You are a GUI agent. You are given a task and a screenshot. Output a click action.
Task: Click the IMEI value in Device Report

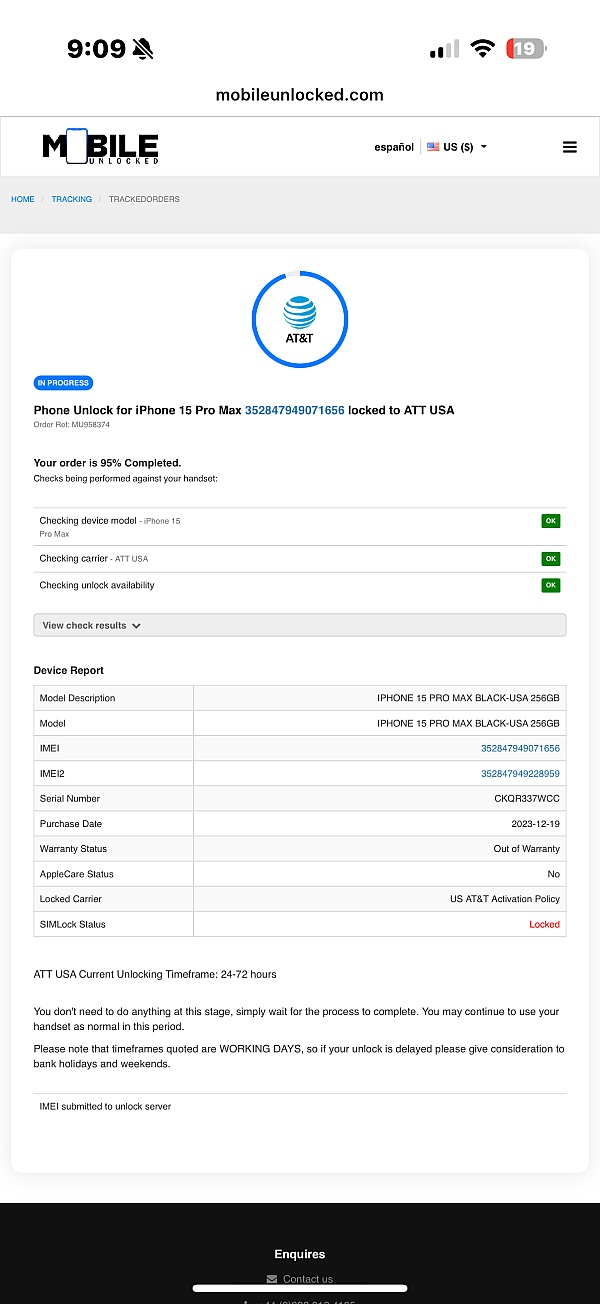[520, 748]
